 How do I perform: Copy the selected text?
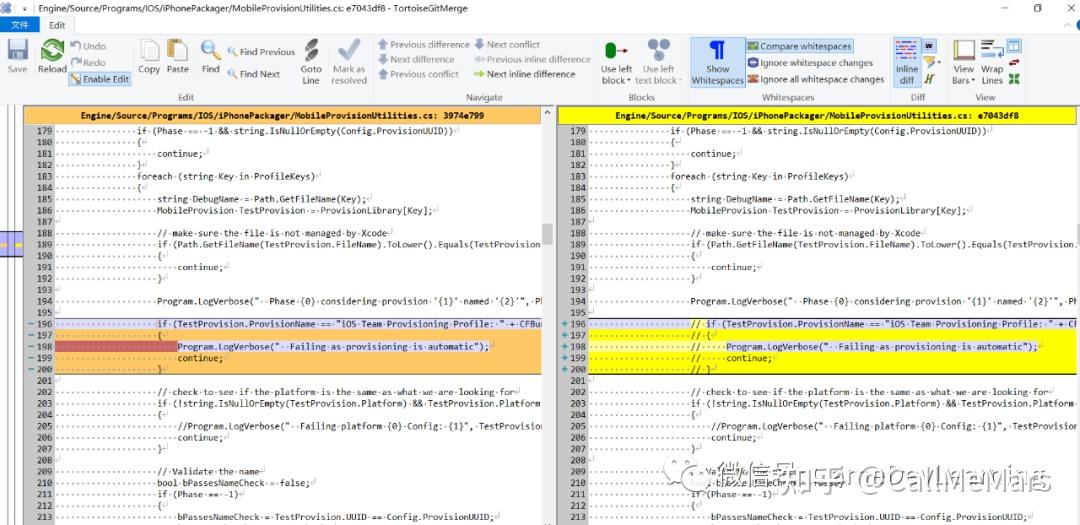pyautogui.click(x=149, y=57)
